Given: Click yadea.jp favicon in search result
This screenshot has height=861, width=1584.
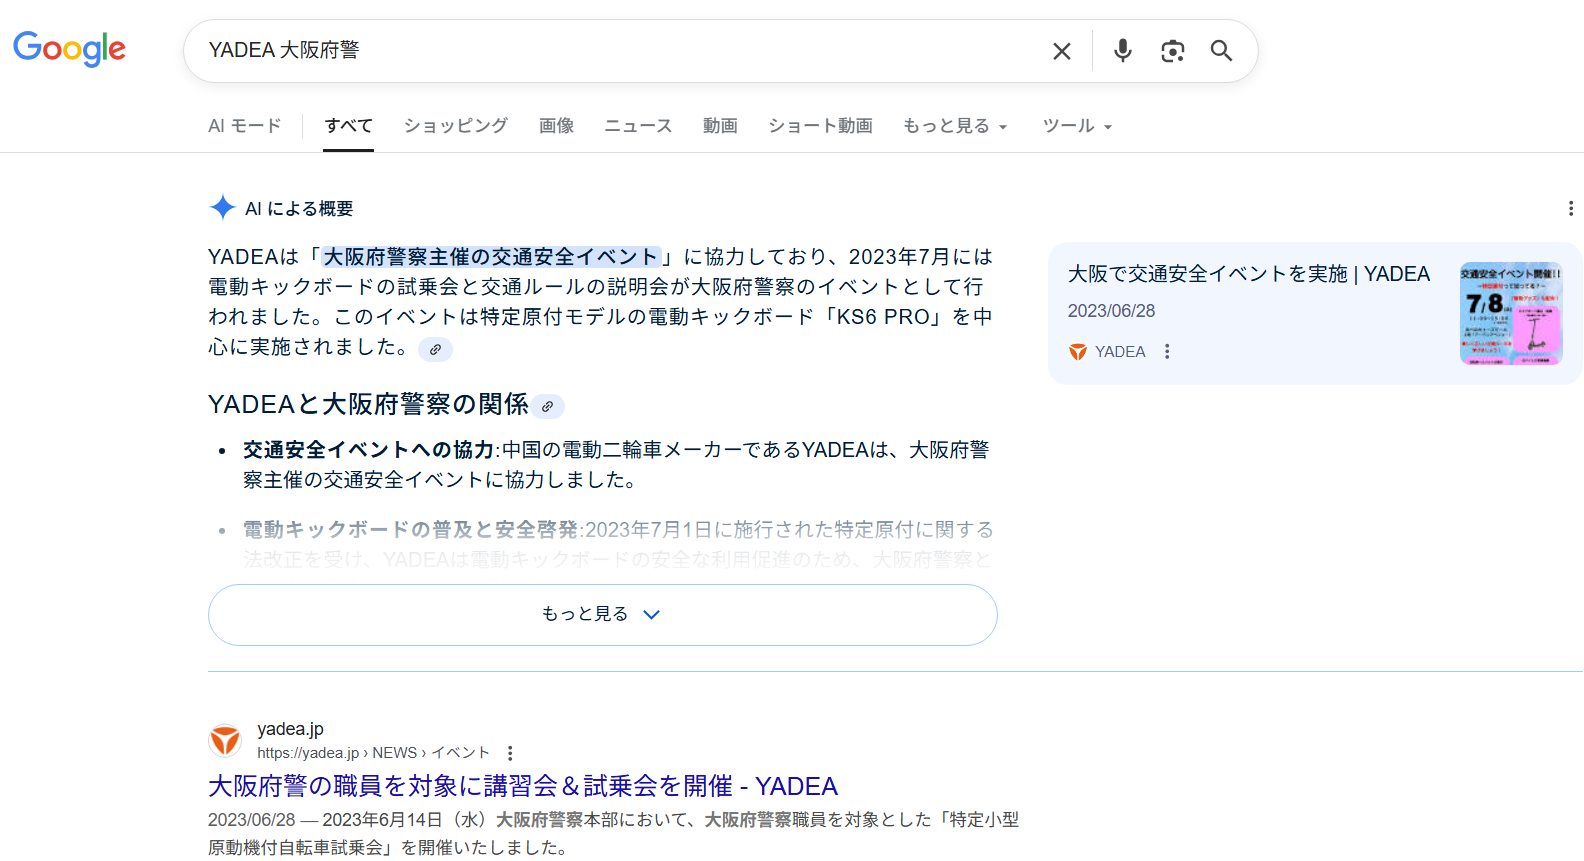Looking at the screenshot, I should click(x=225, y=741).
